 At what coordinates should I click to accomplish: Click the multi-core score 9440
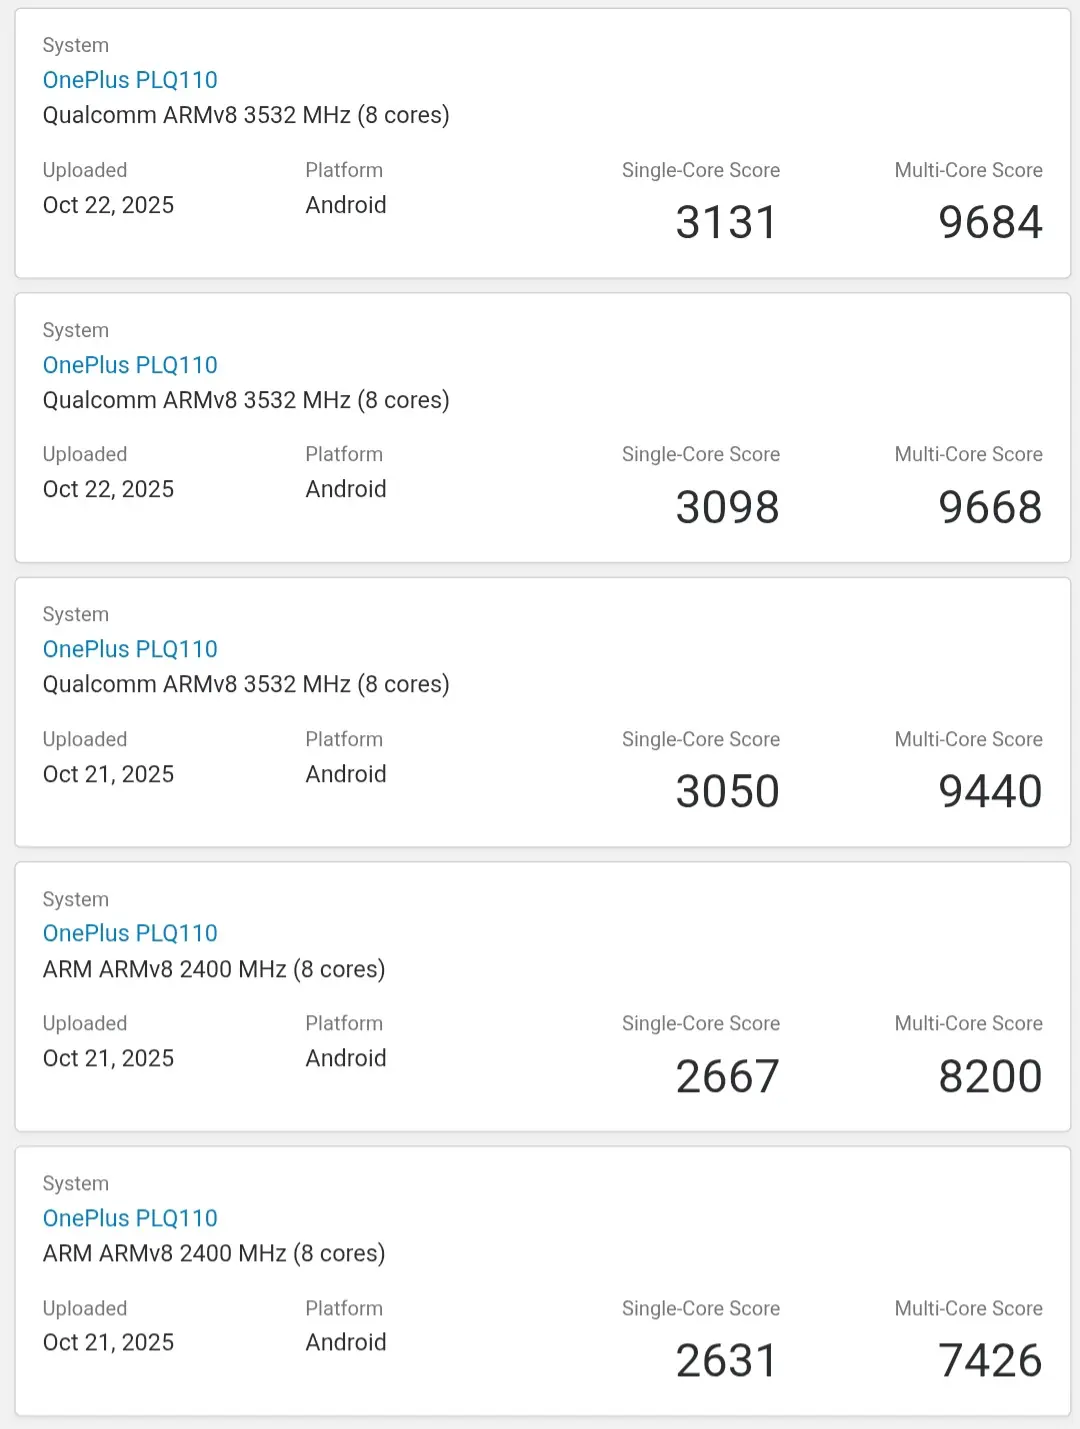990,791
